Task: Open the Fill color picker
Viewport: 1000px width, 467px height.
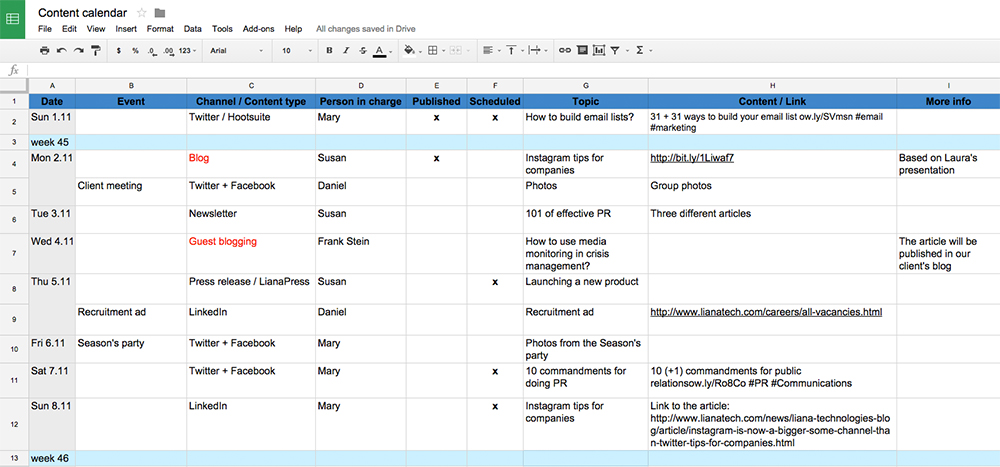Action: [411, 50]
